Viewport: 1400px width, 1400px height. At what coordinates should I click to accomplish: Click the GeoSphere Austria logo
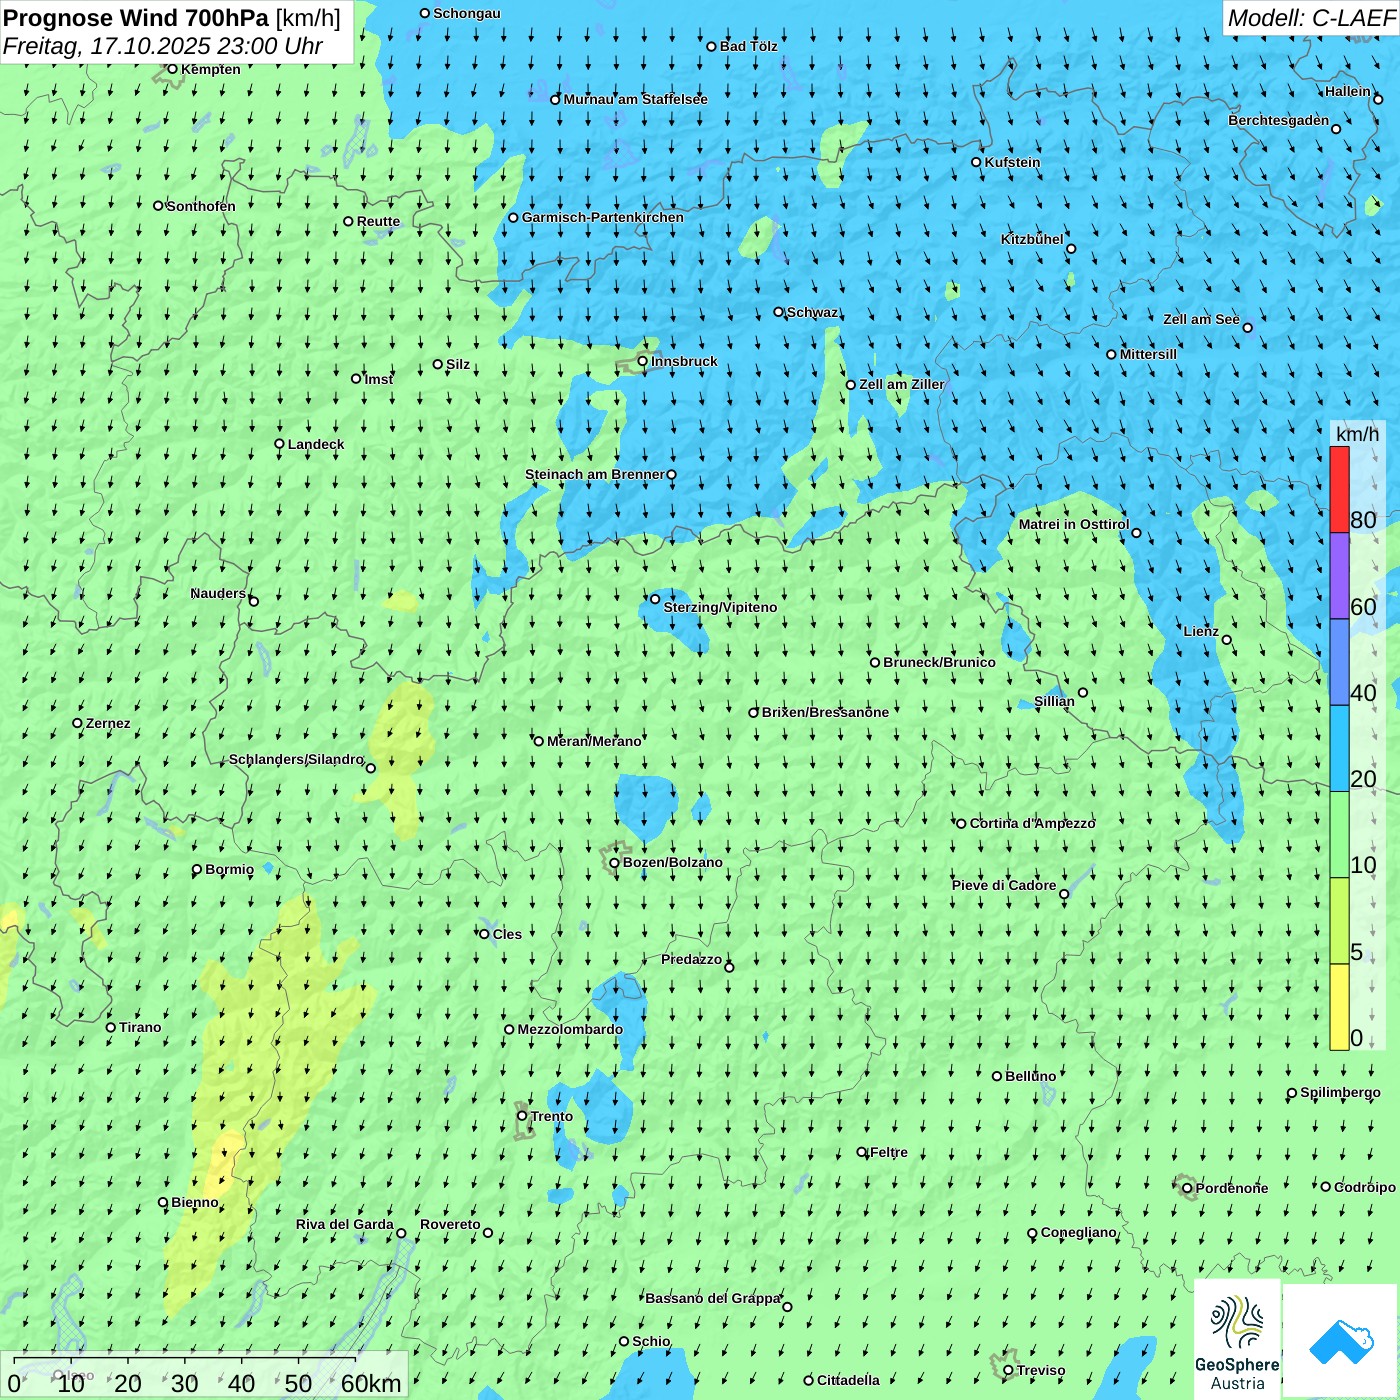(x=1237, y=1340)
